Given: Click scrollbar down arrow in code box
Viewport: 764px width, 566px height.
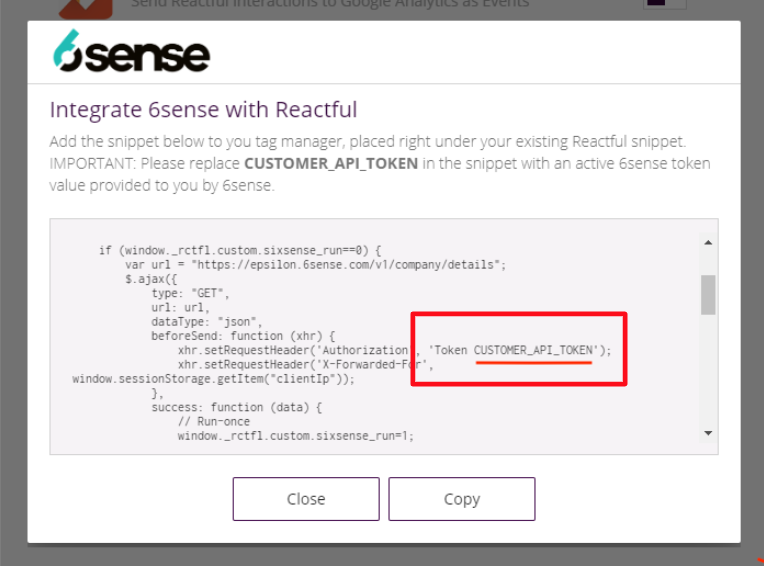Looking at the screenshot, I should [x=708, y=433].
